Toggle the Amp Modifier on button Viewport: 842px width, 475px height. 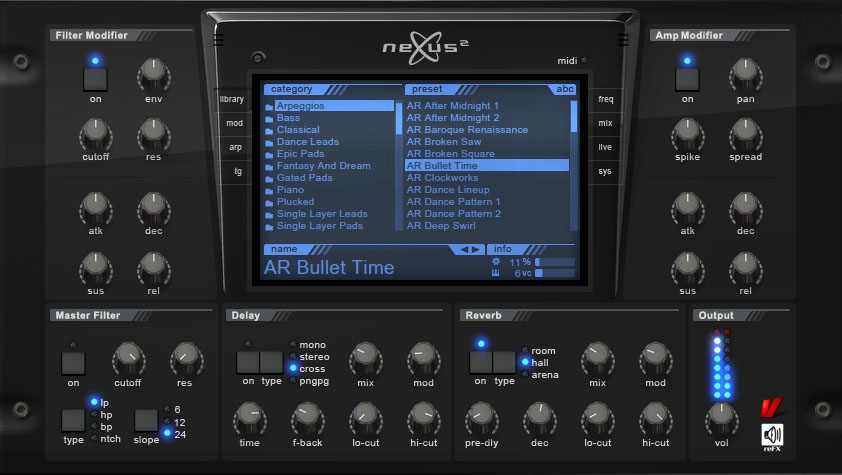tap(687, 79)
